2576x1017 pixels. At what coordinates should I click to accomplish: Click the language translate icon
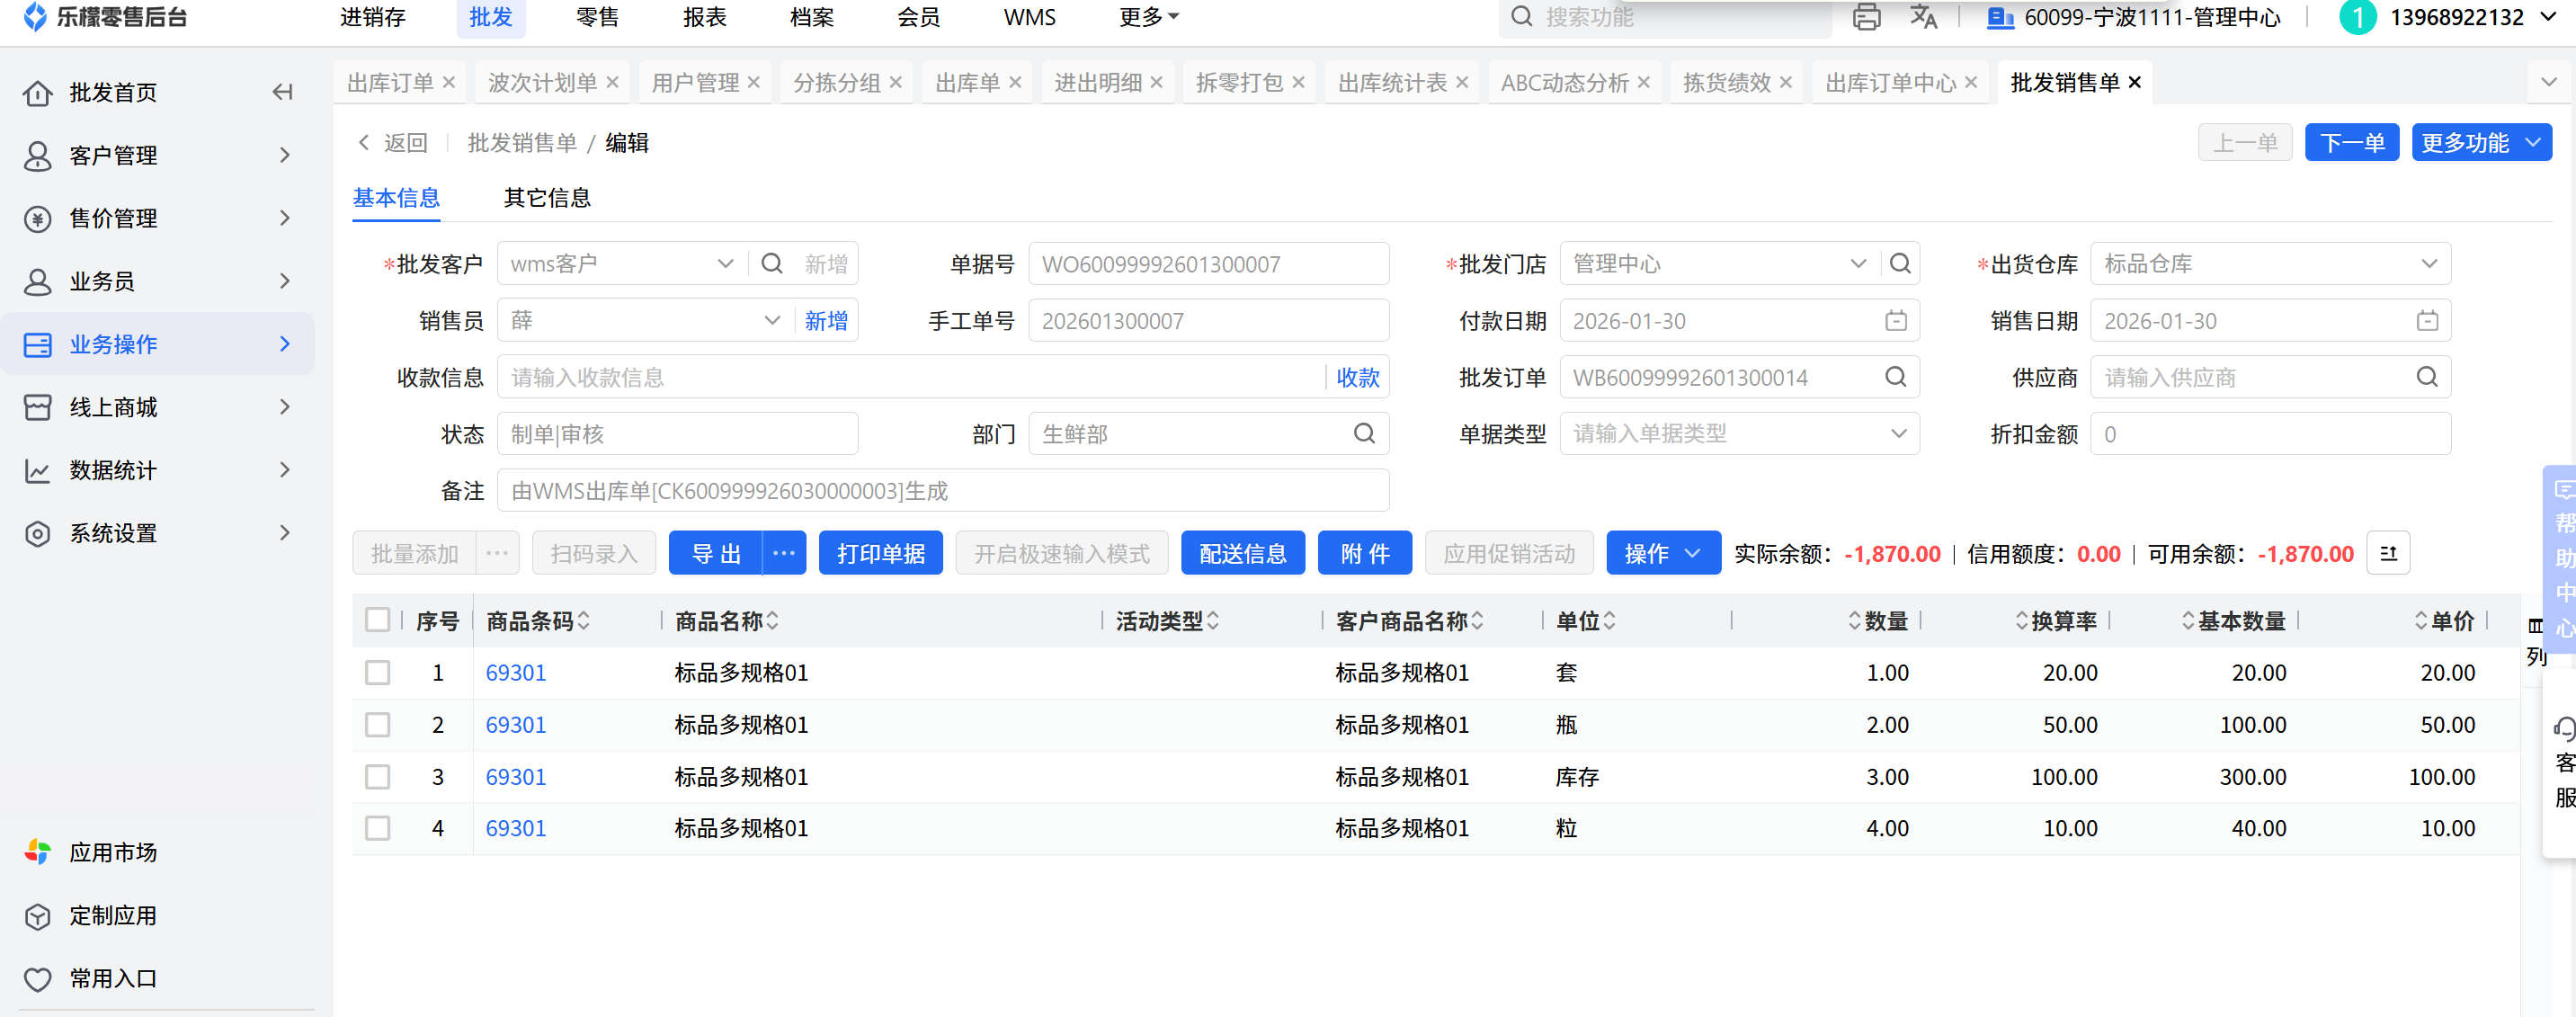[x=1923, y=17]
